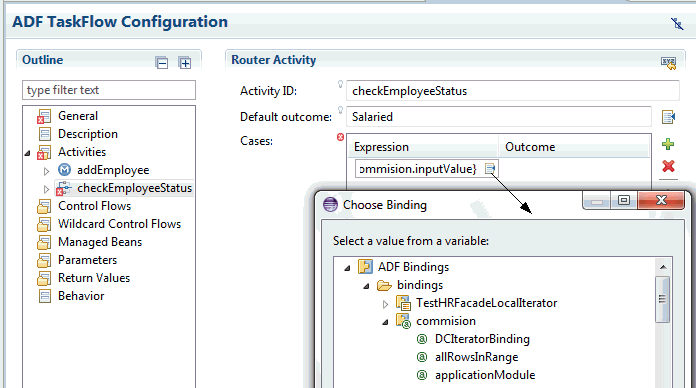Click the Outline filter text field
Screen dimensions: 696x388
[x=109, y=90]
